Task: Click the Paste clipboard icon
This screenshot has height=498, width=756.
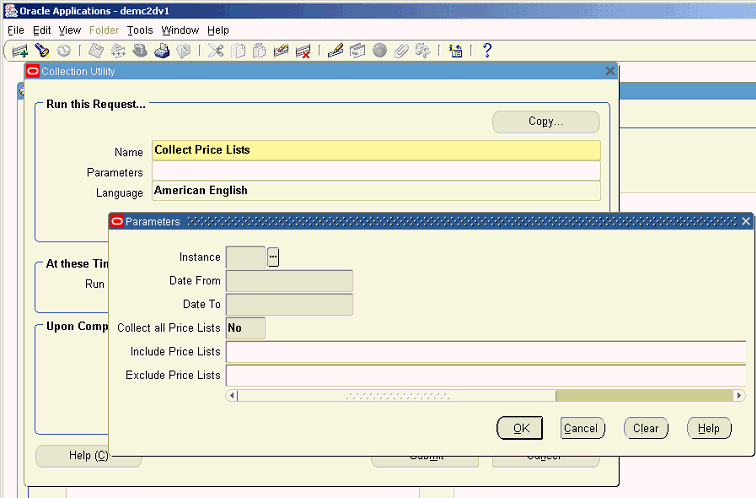Action: pos(259,51)
